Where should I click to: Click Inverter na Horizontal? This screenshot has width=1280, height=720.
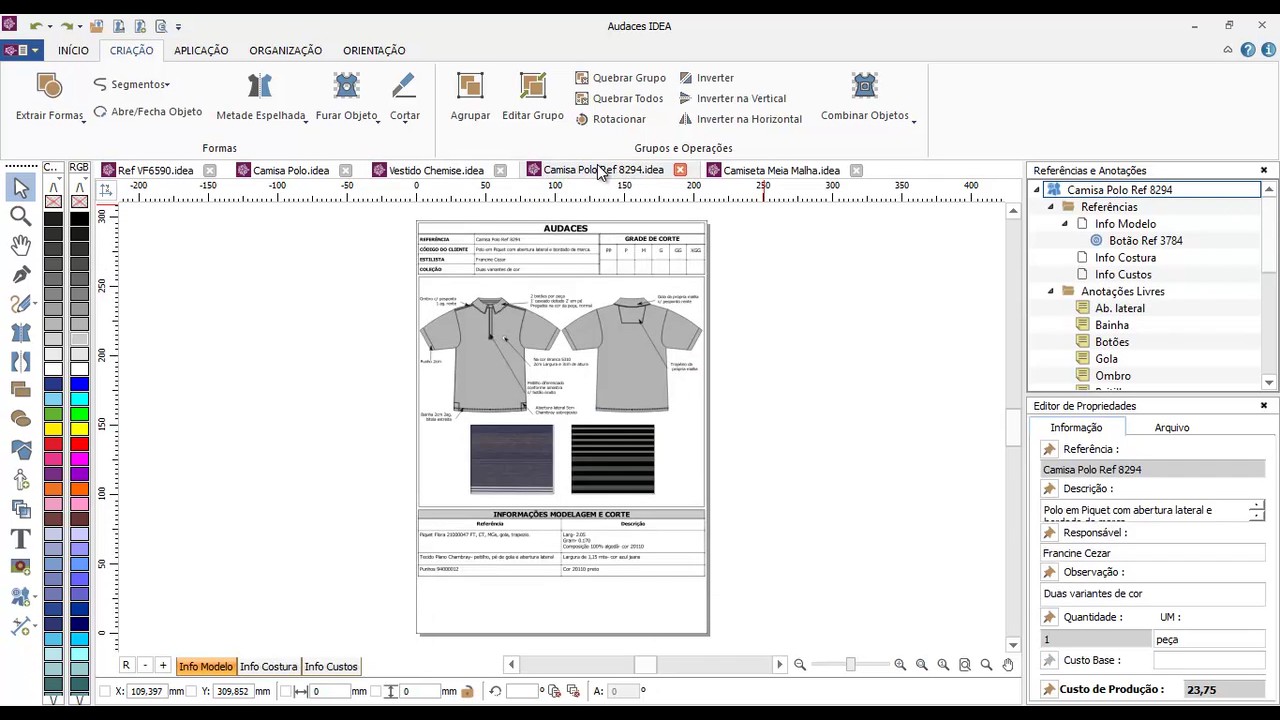[x=740, y=119]
